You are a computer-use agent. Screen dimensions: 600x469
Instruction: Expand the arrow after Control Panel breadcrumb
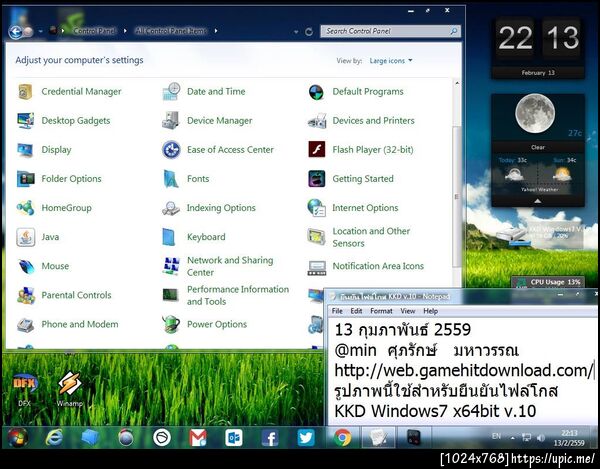125,31
